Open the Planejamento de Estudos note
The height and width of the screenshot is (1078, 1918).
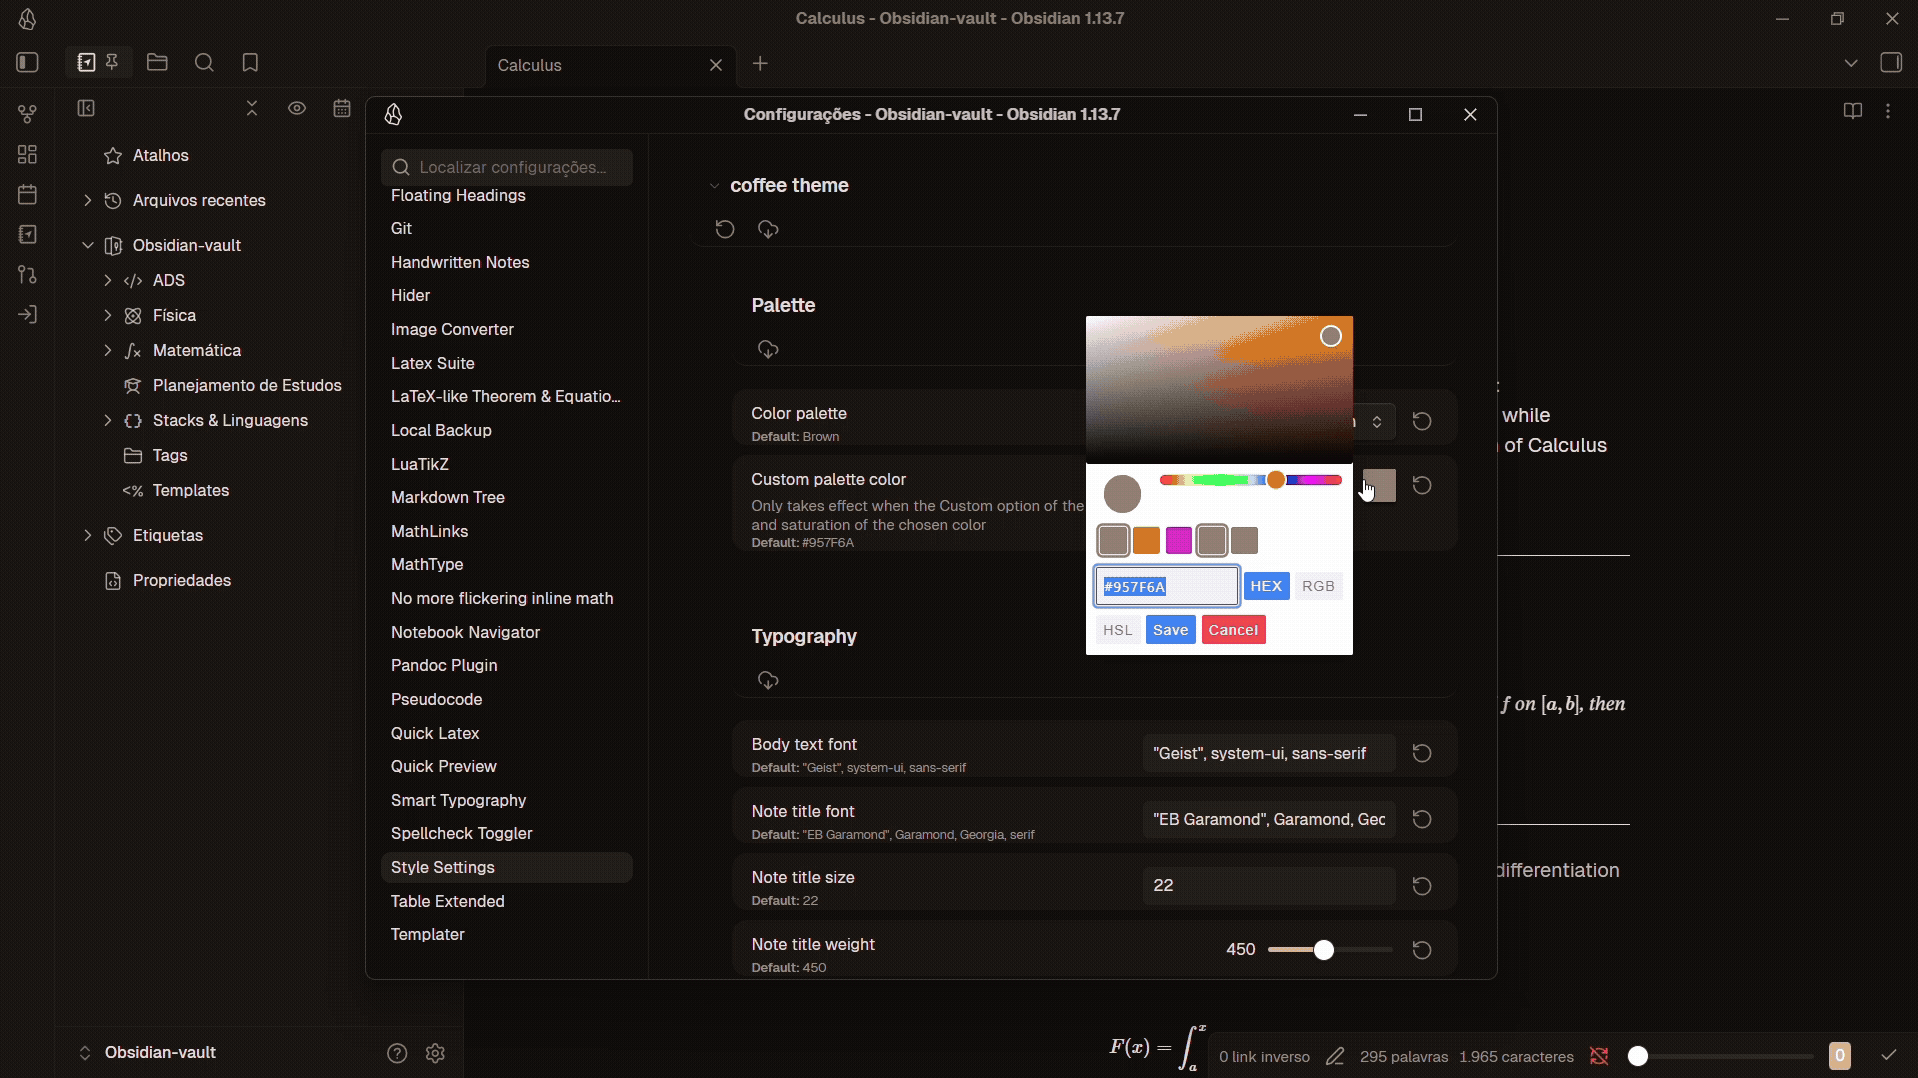coord(247,385)
